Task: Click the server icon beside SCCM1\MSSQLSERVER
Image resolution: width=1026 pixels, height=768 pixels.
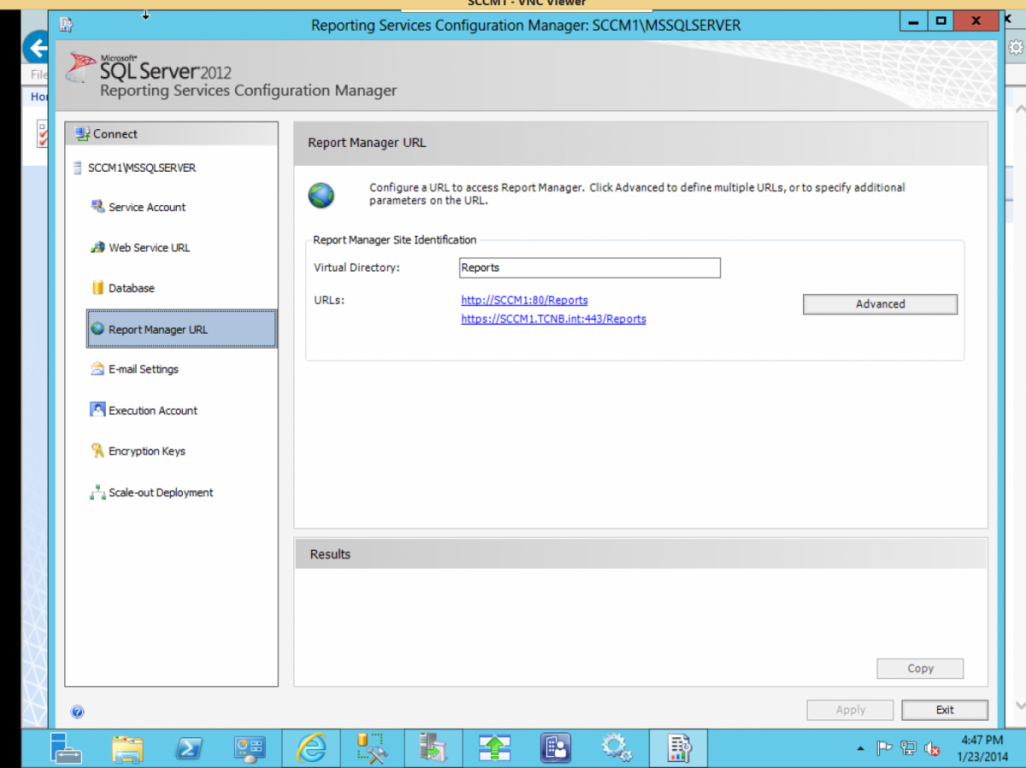Action: [x=77, y=168]
